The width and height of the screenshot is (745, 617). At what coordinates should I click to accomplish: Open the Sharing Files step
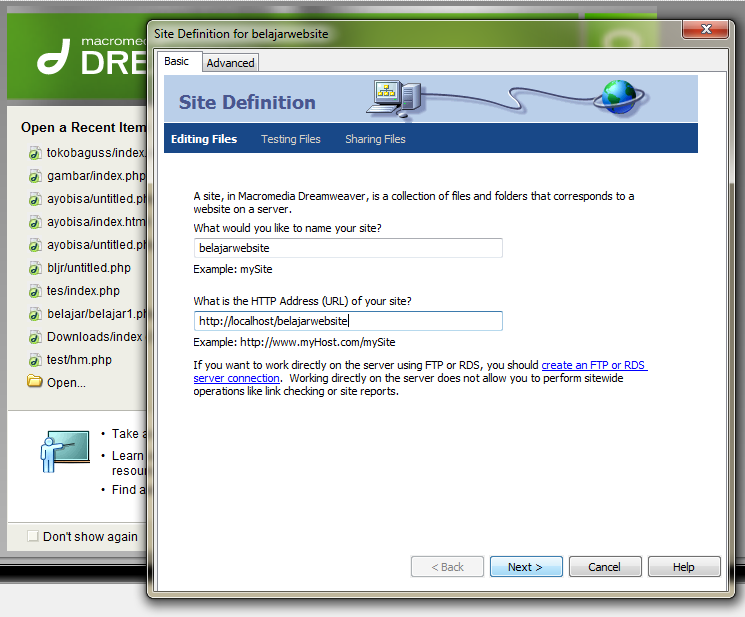(375, 139)
